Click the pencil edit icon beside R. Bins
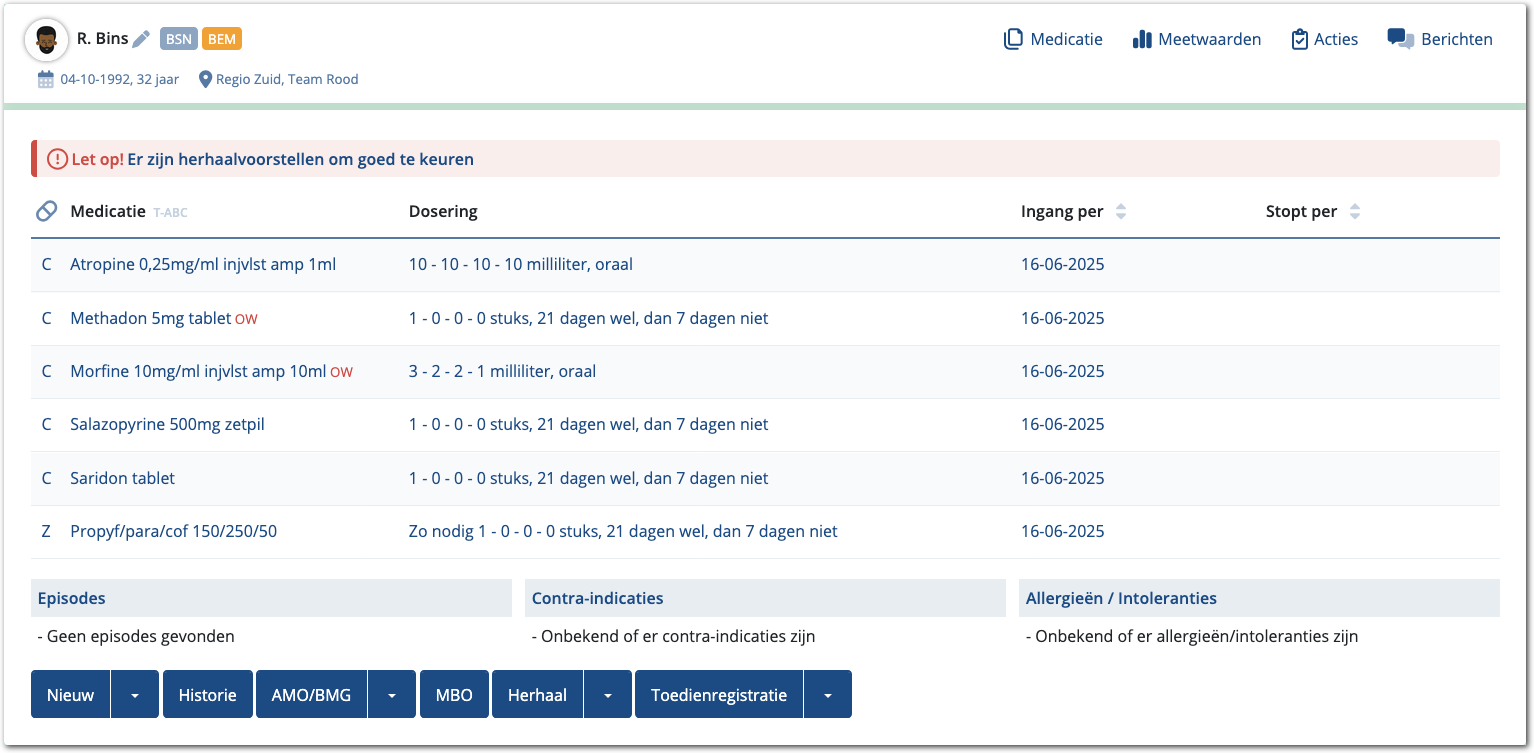 141,39
